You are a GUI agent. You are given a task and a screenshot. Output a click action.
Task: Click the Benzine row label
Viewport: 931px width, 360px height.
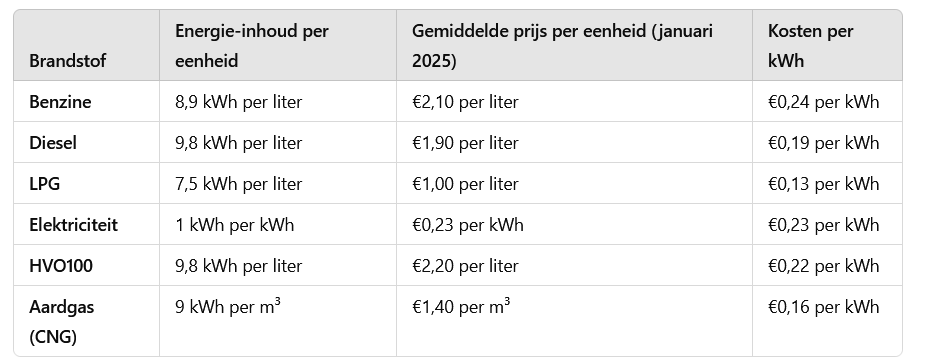tap(60, 102)
